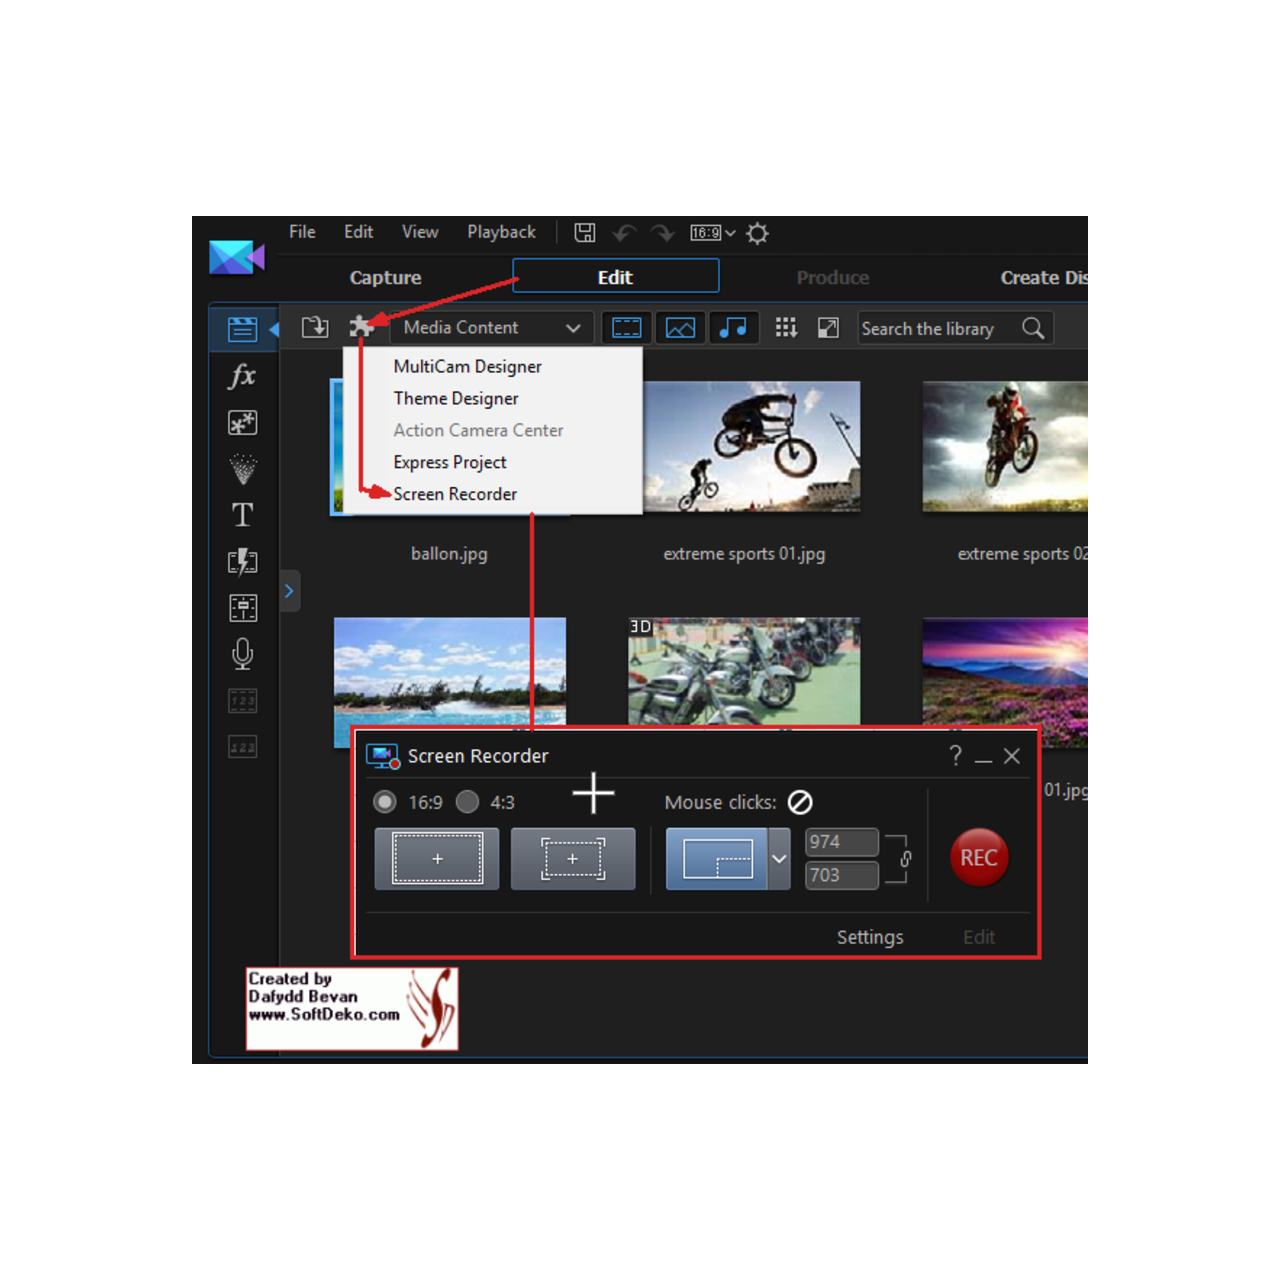
Task: Open the project aspect ratio dropdown in titlebar
Action: [712, 232]
